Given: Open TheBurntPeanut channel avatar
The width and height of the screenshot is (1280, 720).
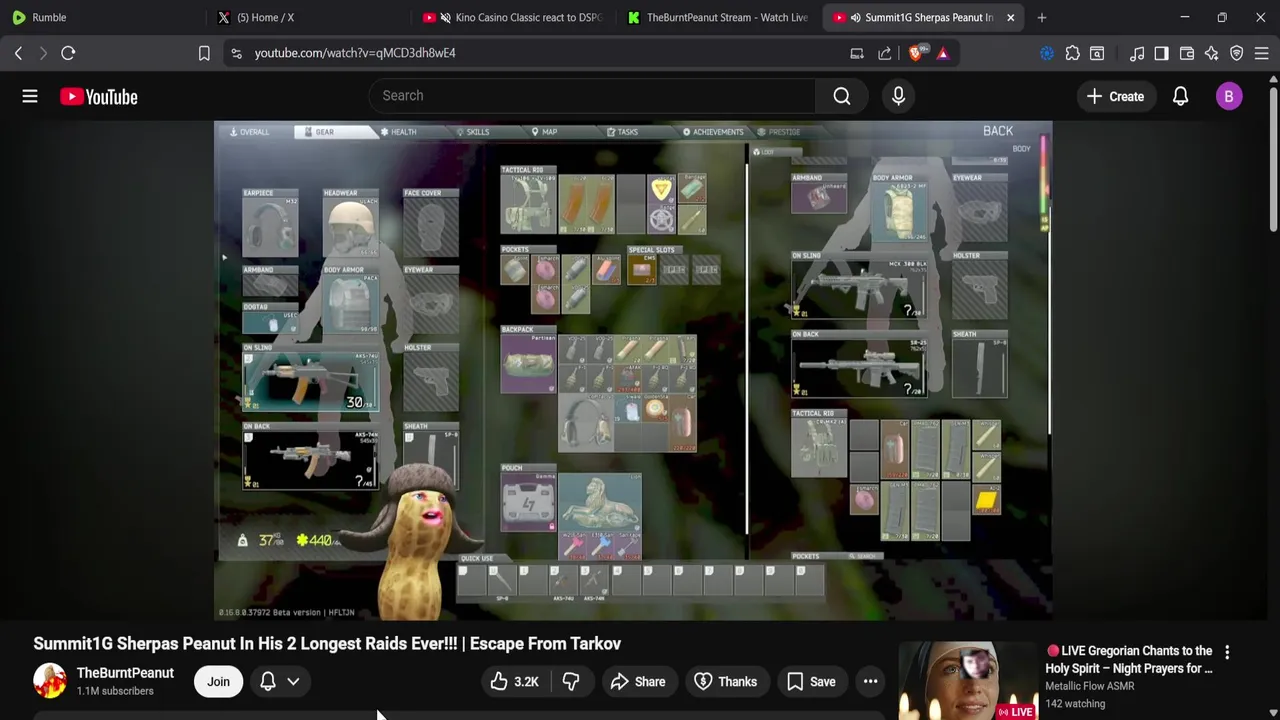Looking at the screenshot, I should click(50, 681).
